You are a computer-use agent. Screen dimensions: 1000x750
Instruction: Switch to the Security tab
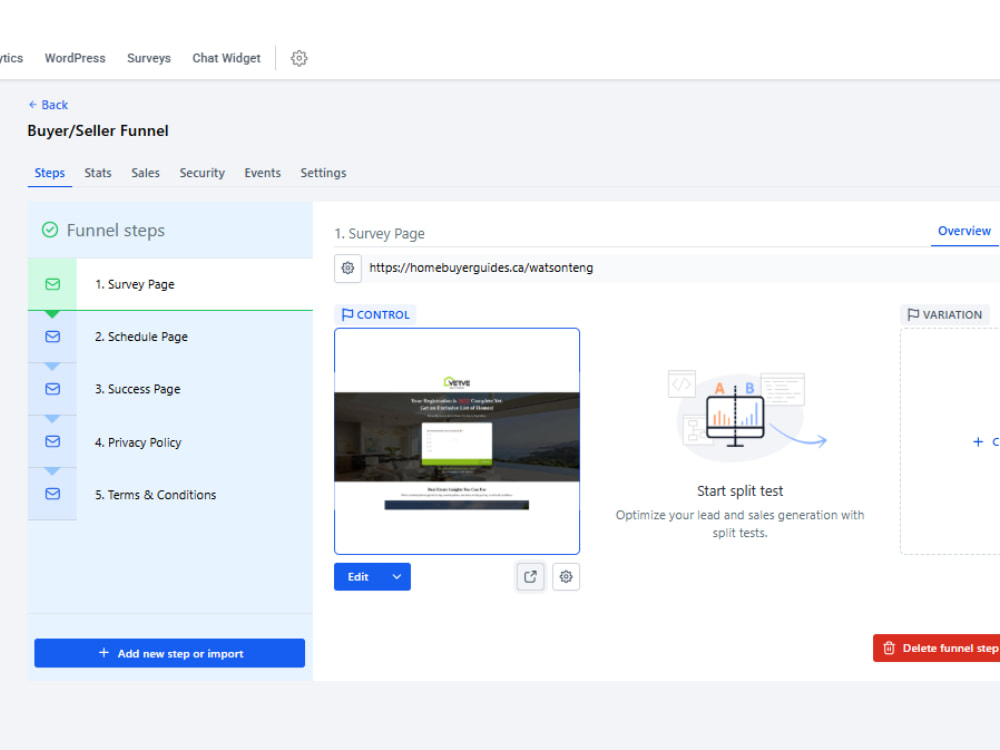tap(202, 173)
